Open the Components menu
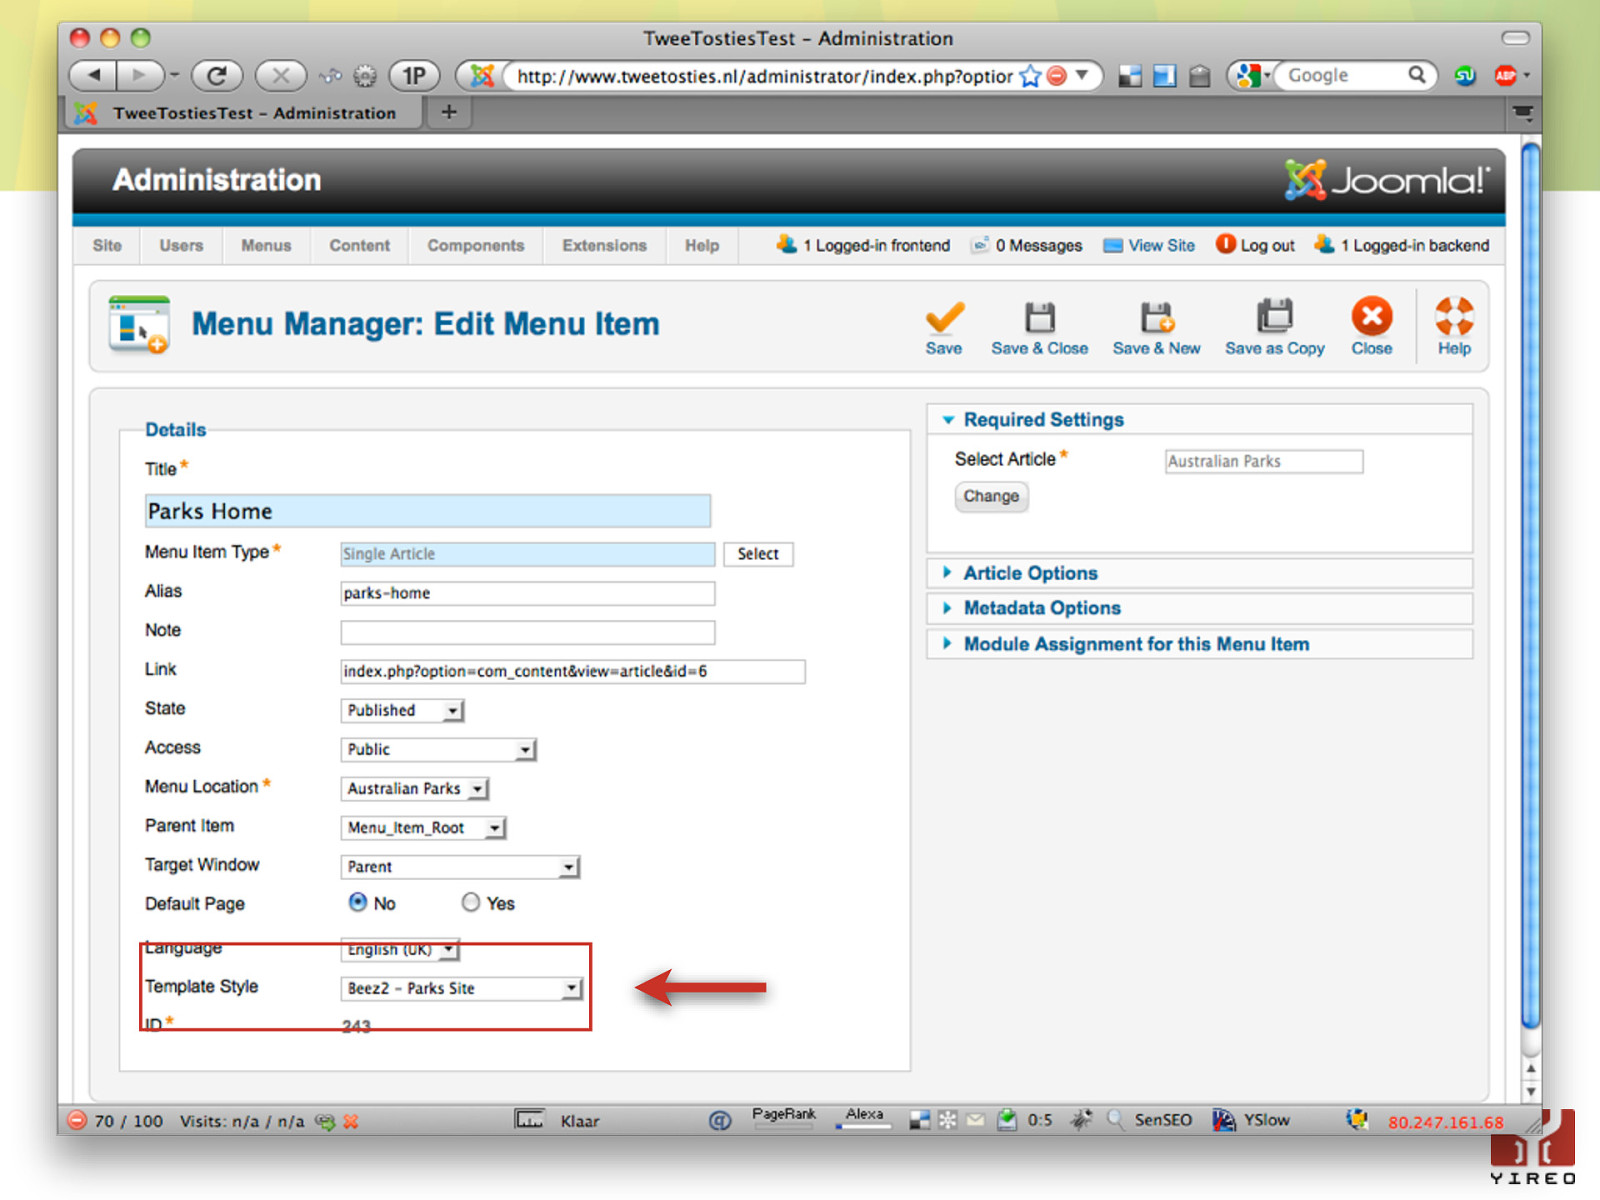Screen dimensions: 1600x1200 [x=476, y=245]
